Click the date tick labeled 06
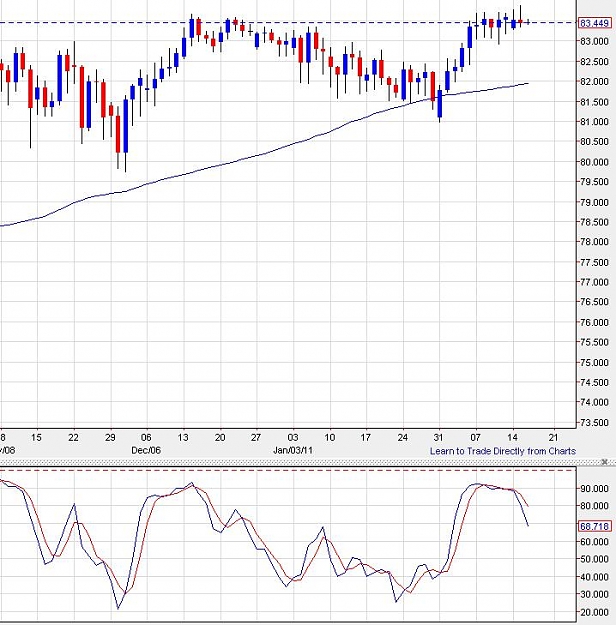Image resolution: width=616 pixels, height=625 pixels. [146, 438]
